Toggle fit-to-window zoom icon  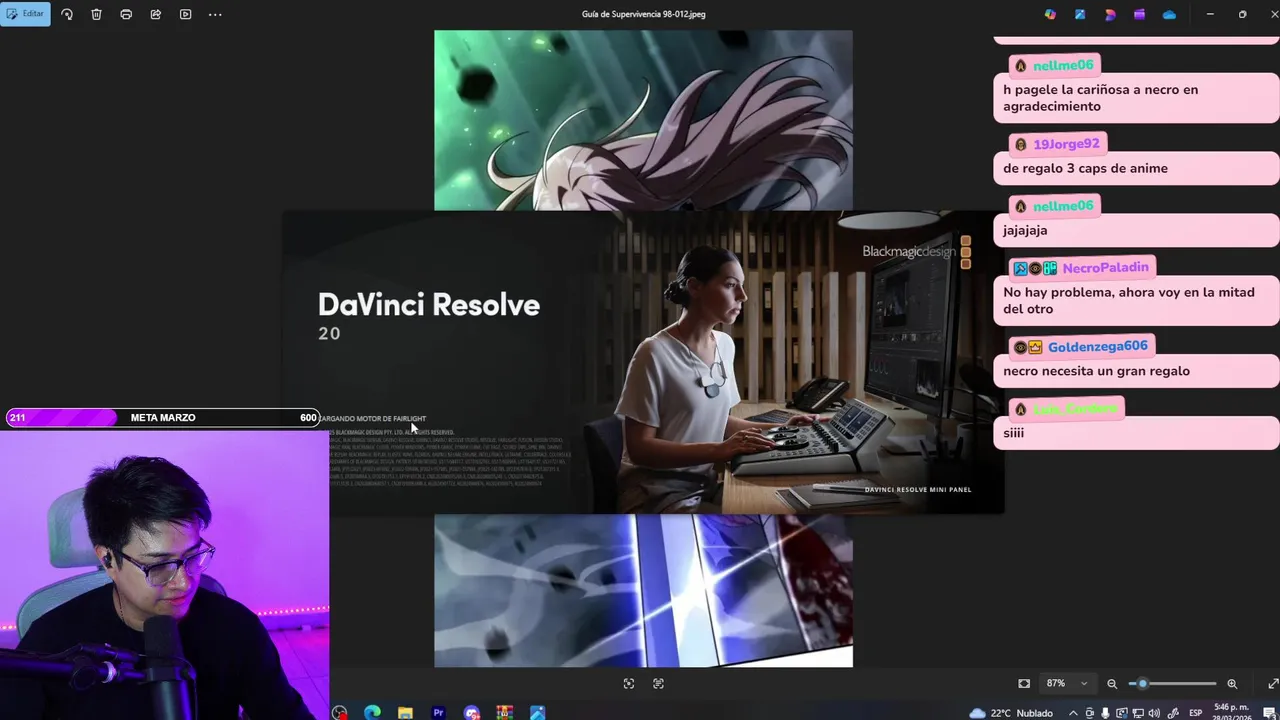click(1024, 683)
